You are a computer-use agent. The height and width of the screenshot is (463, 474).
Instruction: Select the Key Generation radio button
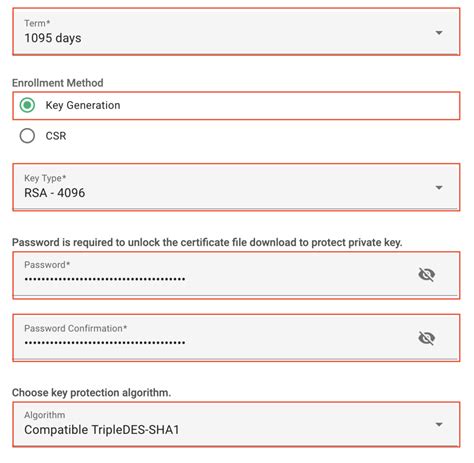(27, 105)
